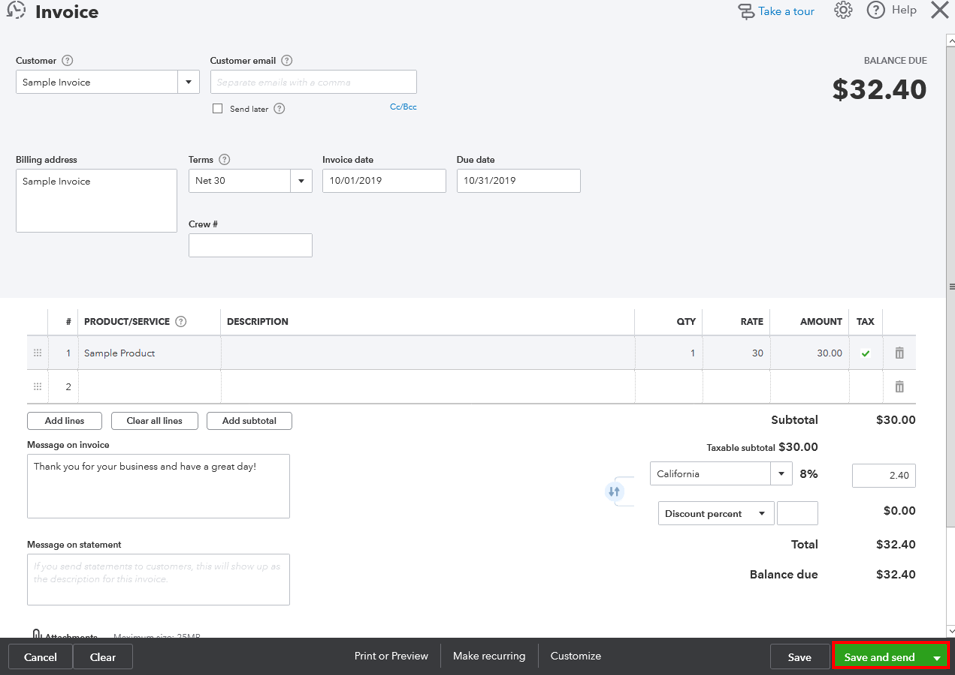Expand the Save and send dropdown arrow

coord(937,656)
